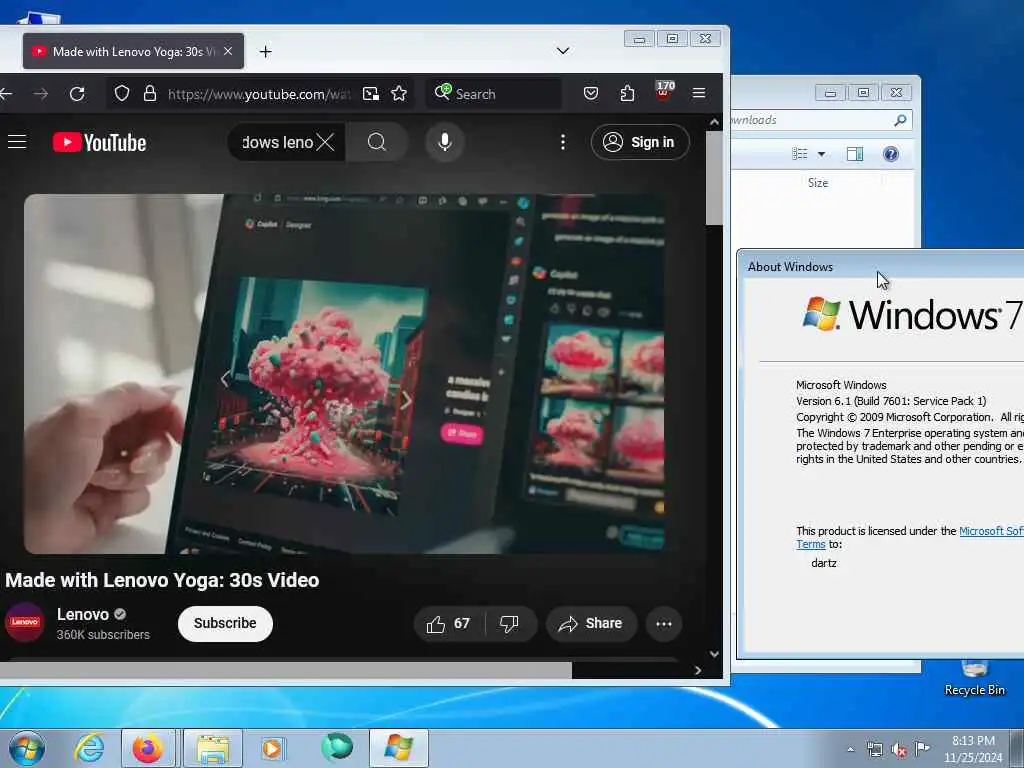Close the Made with Lenovo Yoga tab
1024x768 pixels.
click(x=228, y=51)
